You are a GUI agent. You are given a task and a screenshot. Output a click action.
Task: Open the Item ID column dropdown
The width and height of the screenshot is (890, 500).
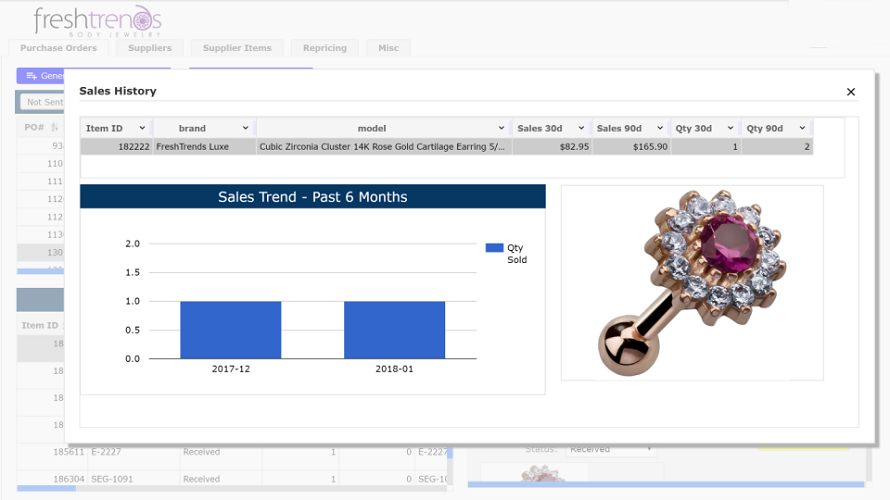tap(142, 128)
